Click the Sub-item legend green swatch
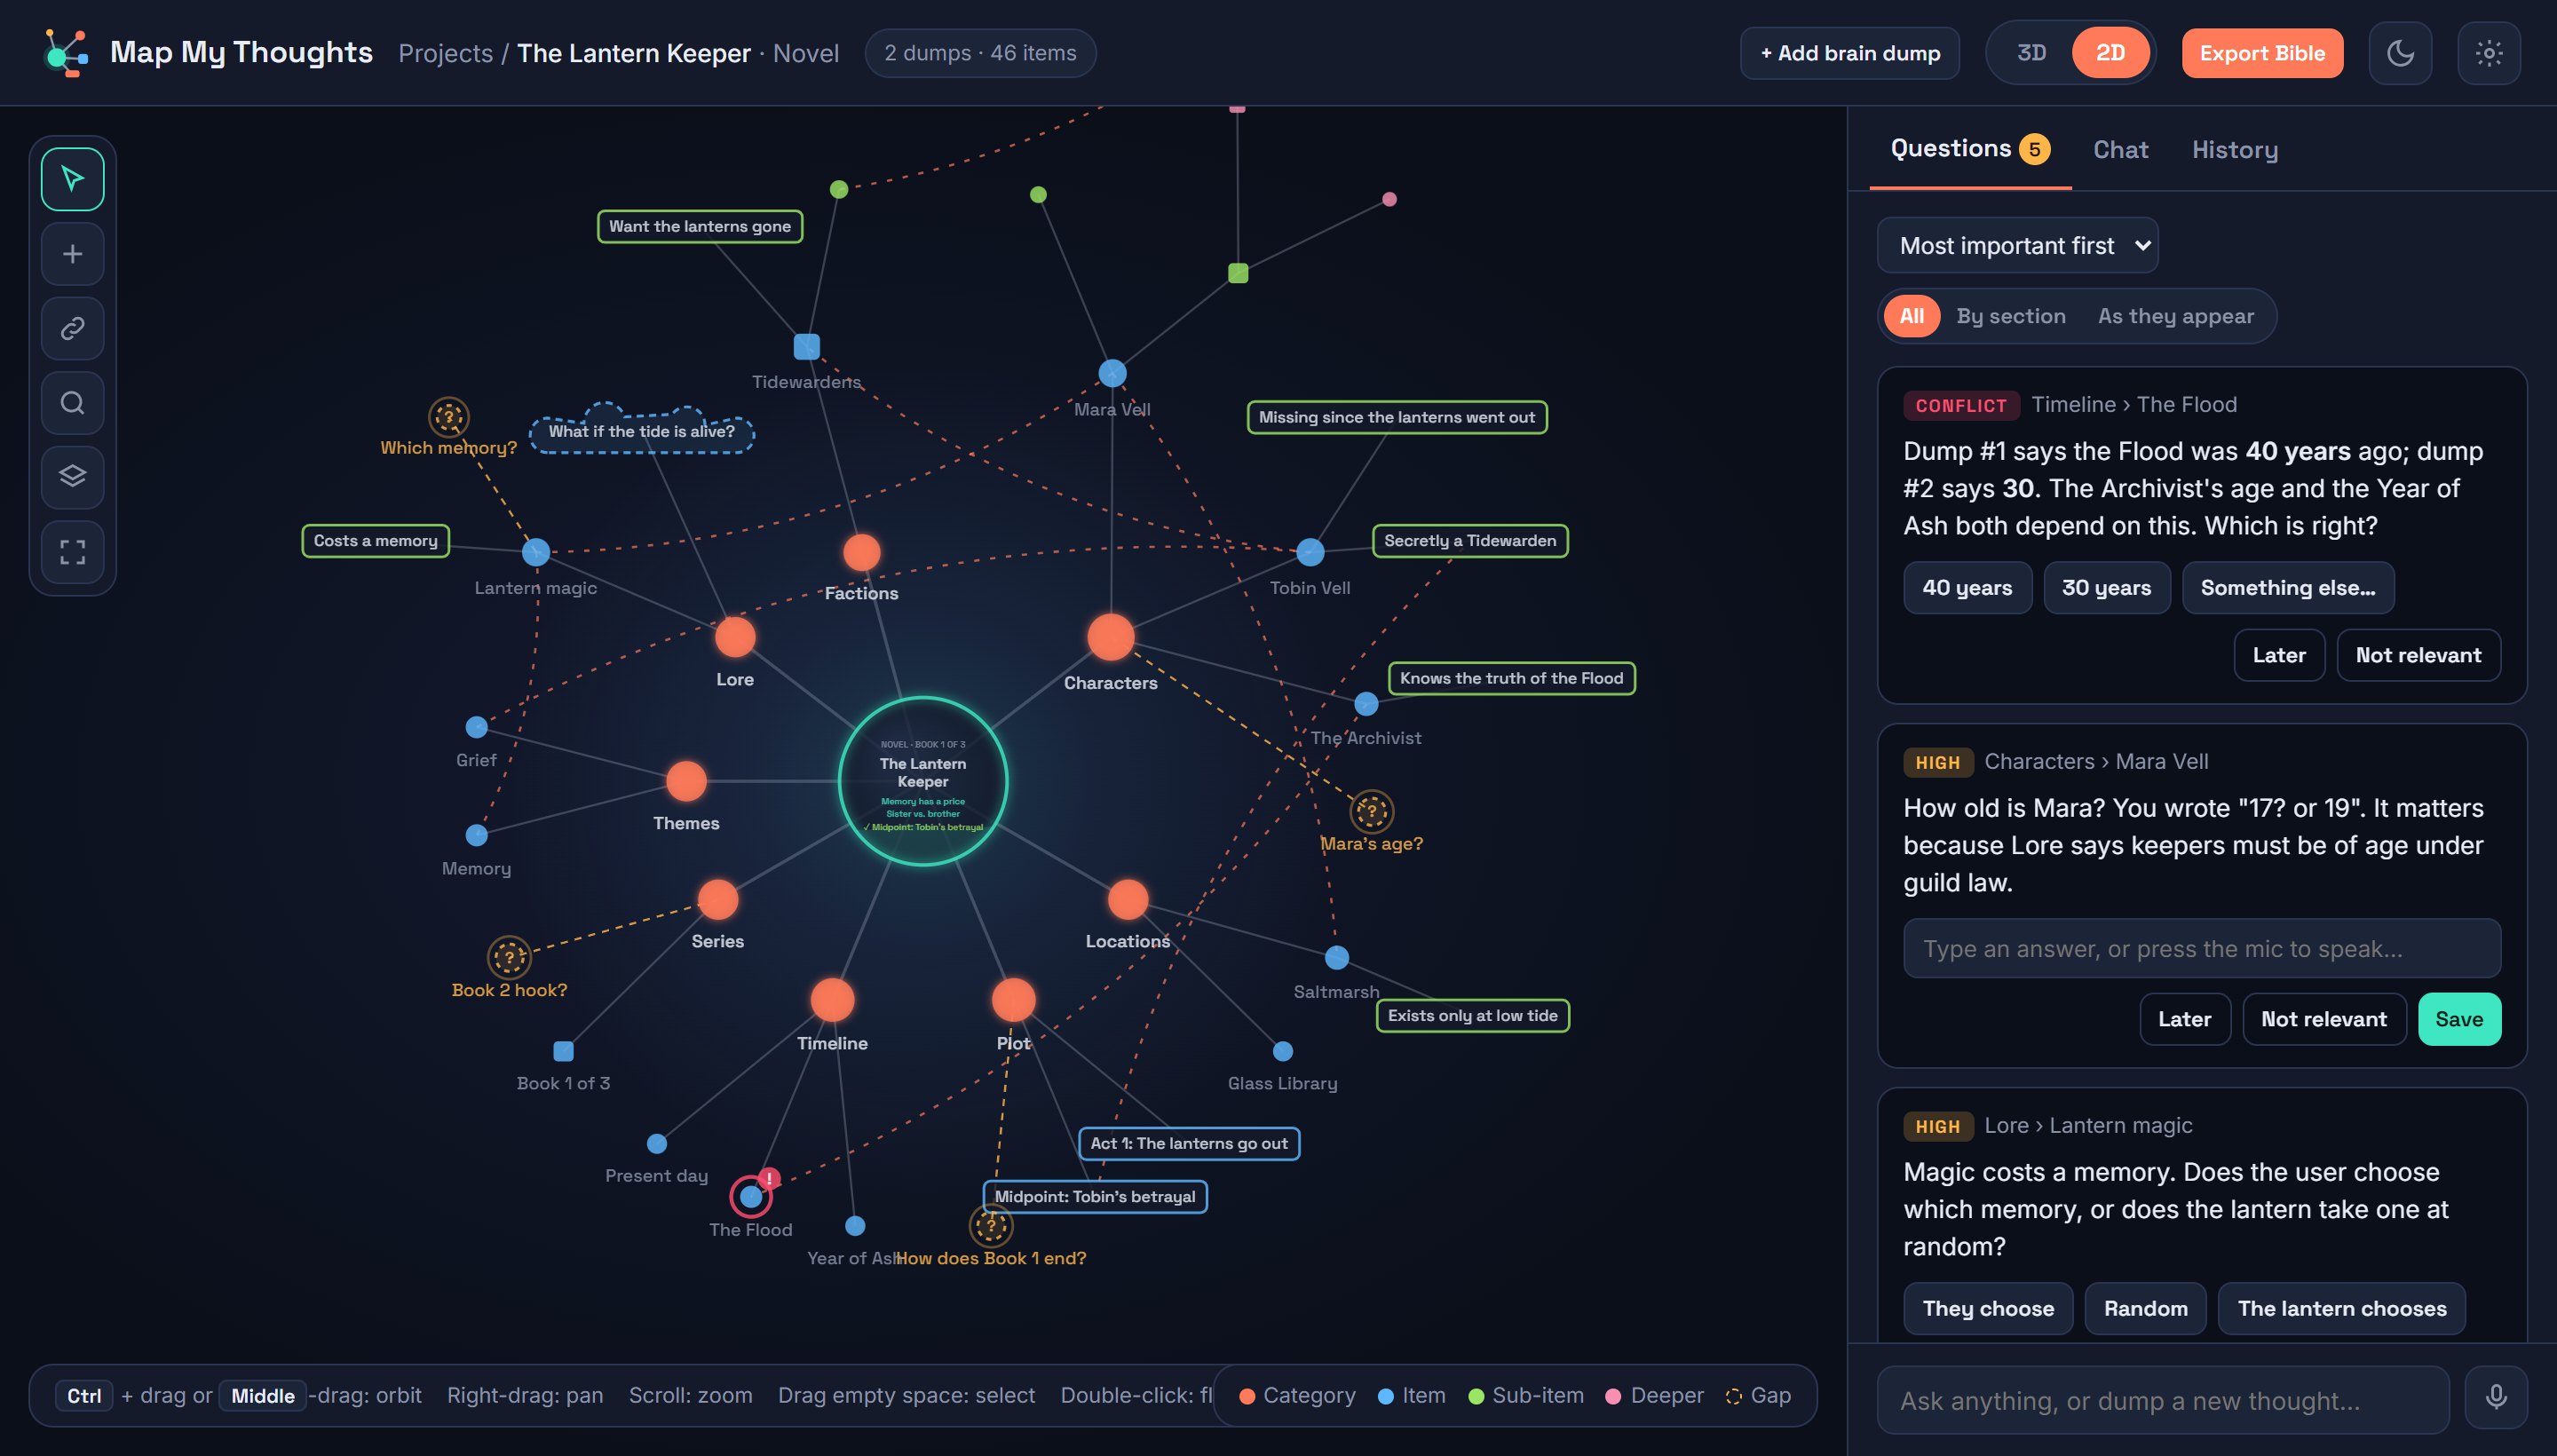Image resolution: width=2557 pixels, height=1456 pixels. (1475, 1396)
